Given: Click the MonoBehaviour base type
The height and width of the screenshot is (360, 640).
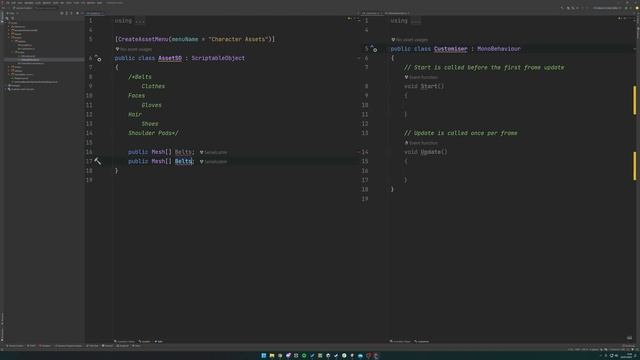Looking at the screenshot, I should [x=499, y=49].
